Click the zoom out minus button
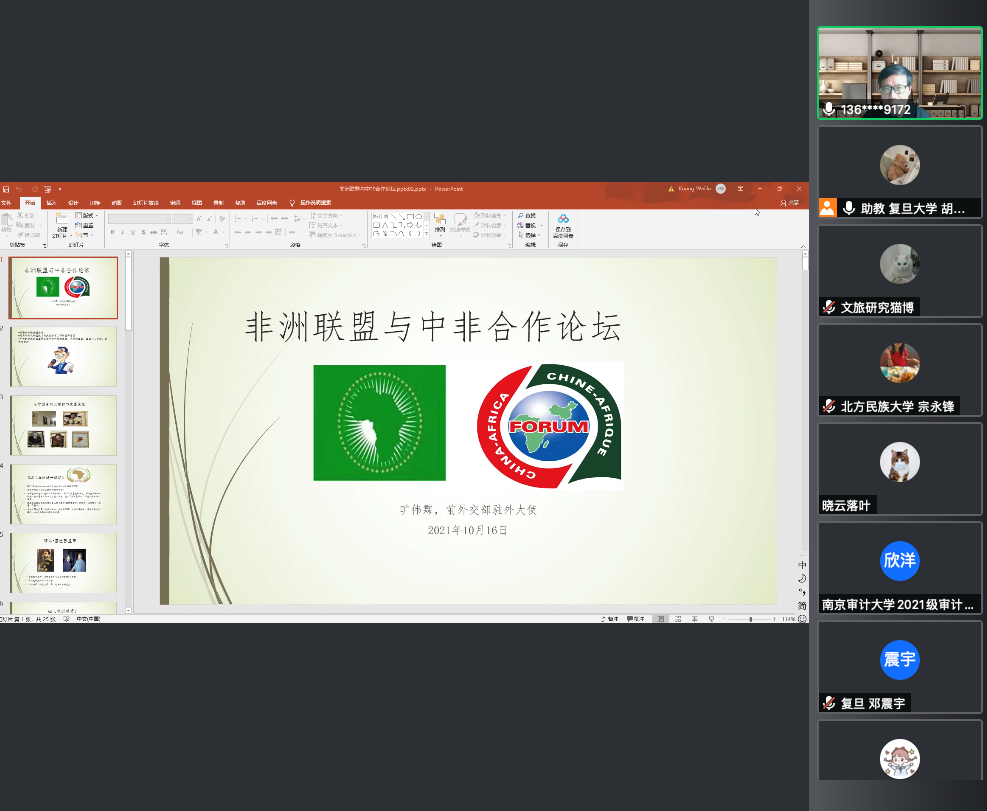 pyautogui.click(x=725, y=619)
